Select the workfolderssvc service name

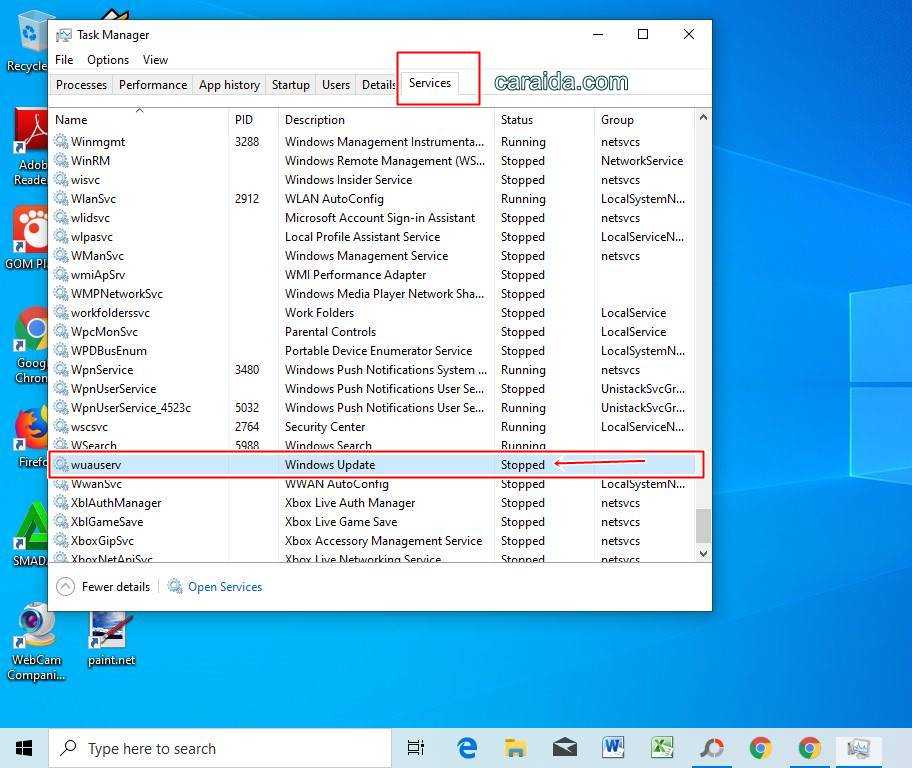coord(111,312)
